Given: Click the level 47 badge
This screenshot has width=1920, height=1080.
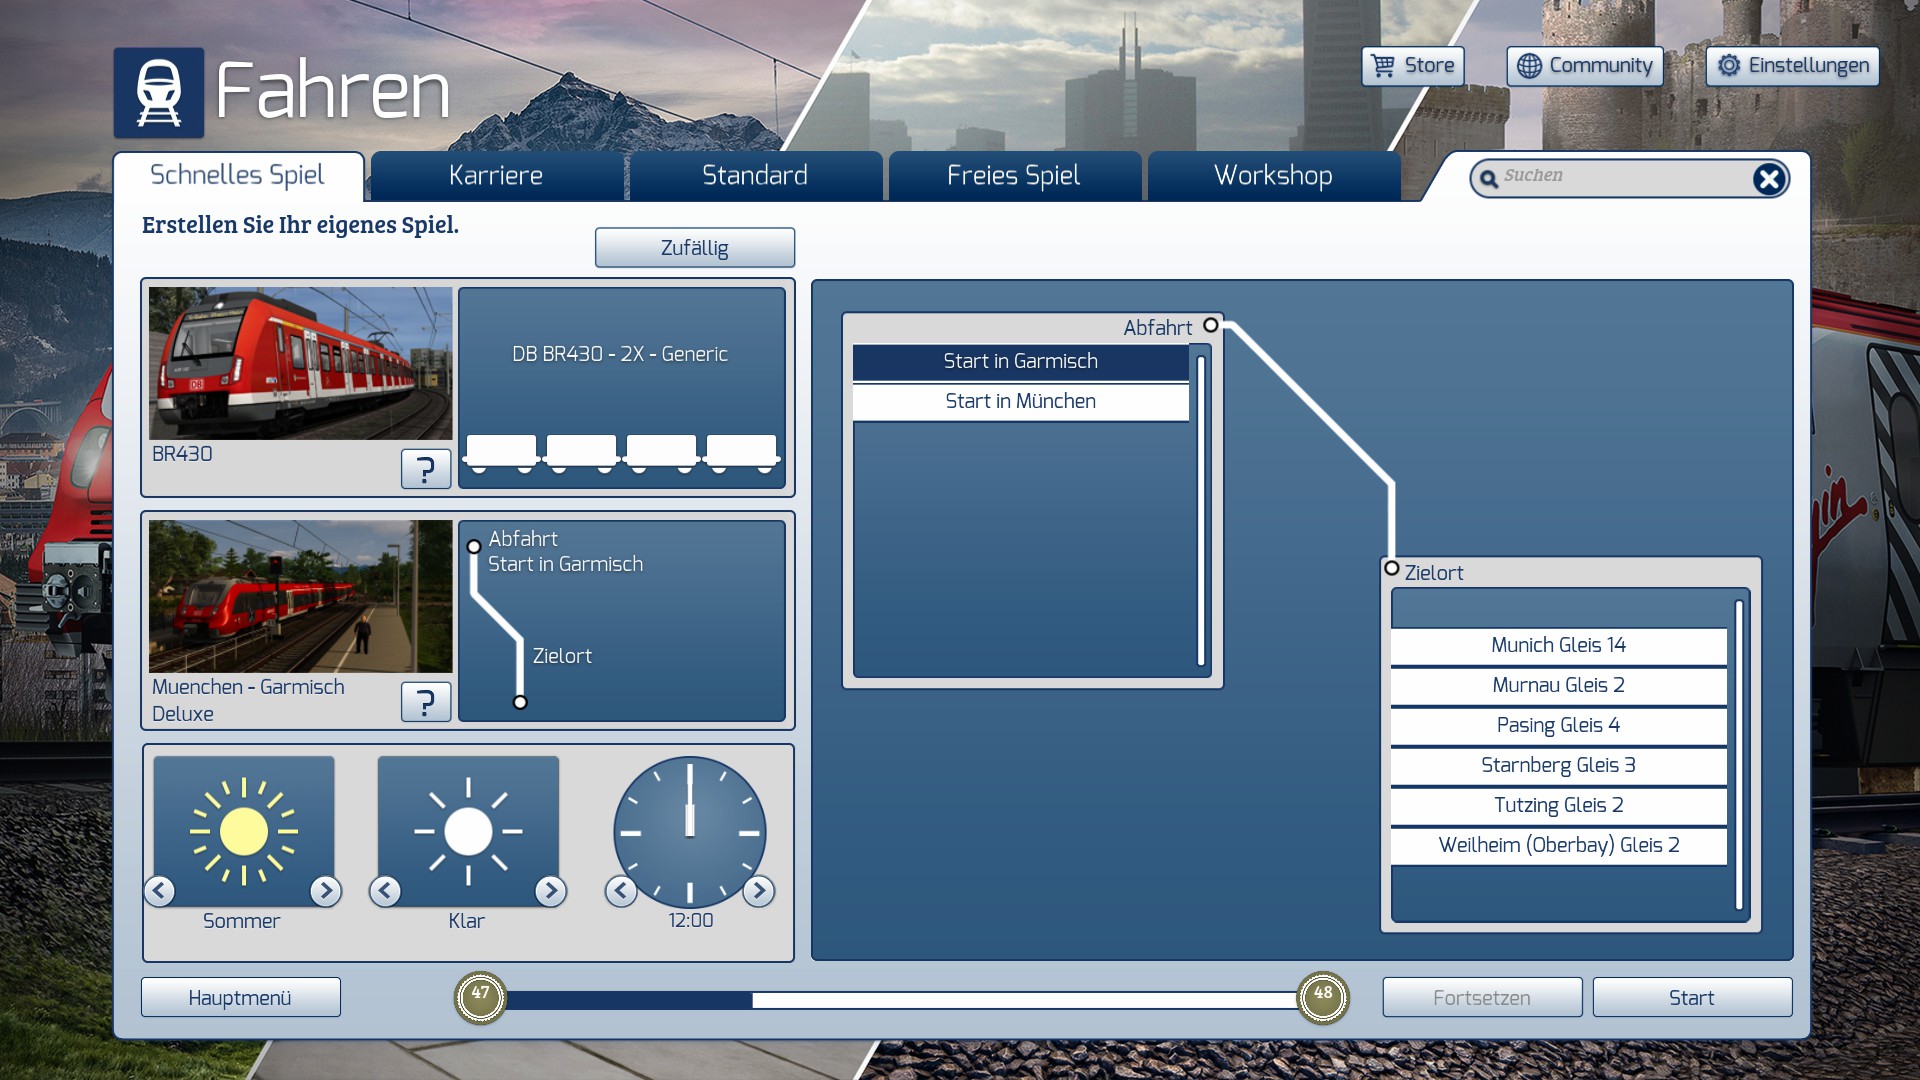Looking at the screenshot, I should click(x=480, y=997).
